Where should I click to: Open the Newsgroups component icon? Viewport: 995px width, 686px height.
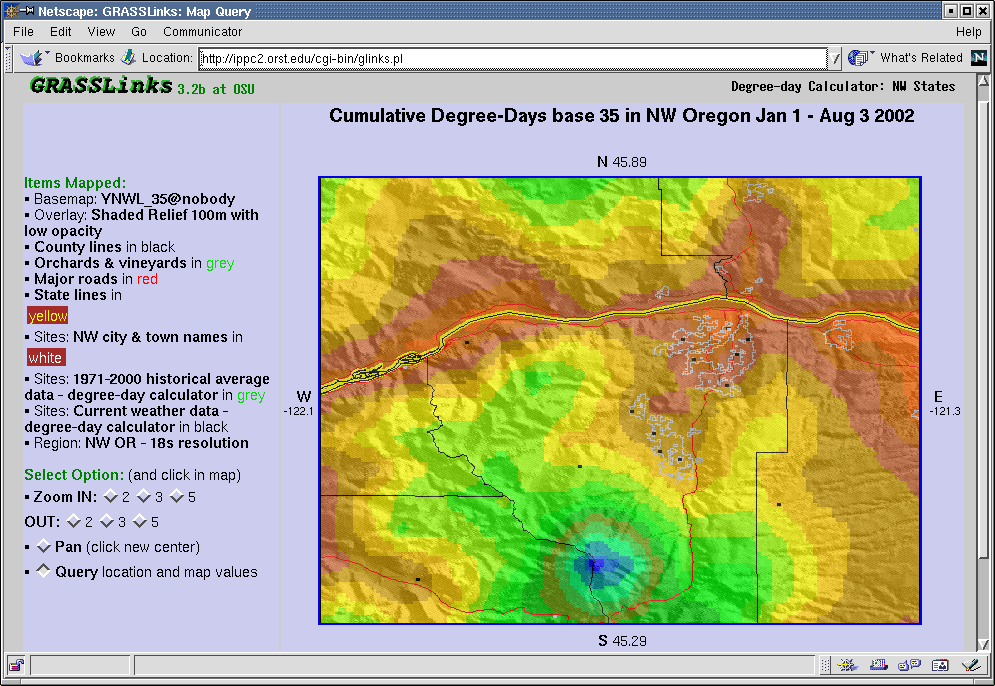pyautogui.click(x=909, y=665)
